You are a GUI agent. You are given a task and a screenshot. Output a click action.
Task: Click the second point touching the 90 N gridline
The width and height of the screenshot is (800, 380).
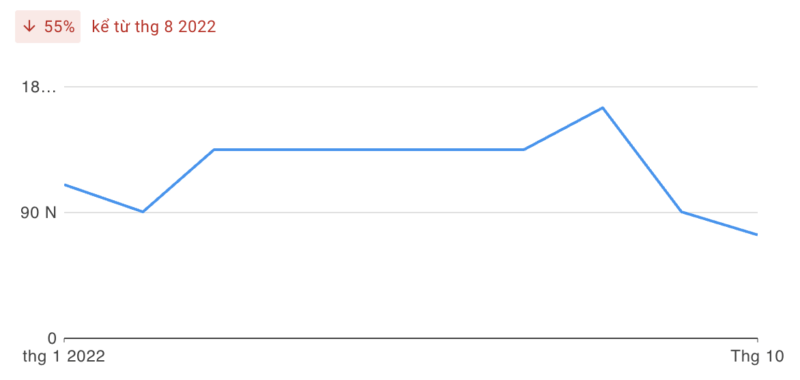click(x=681, y=212)
